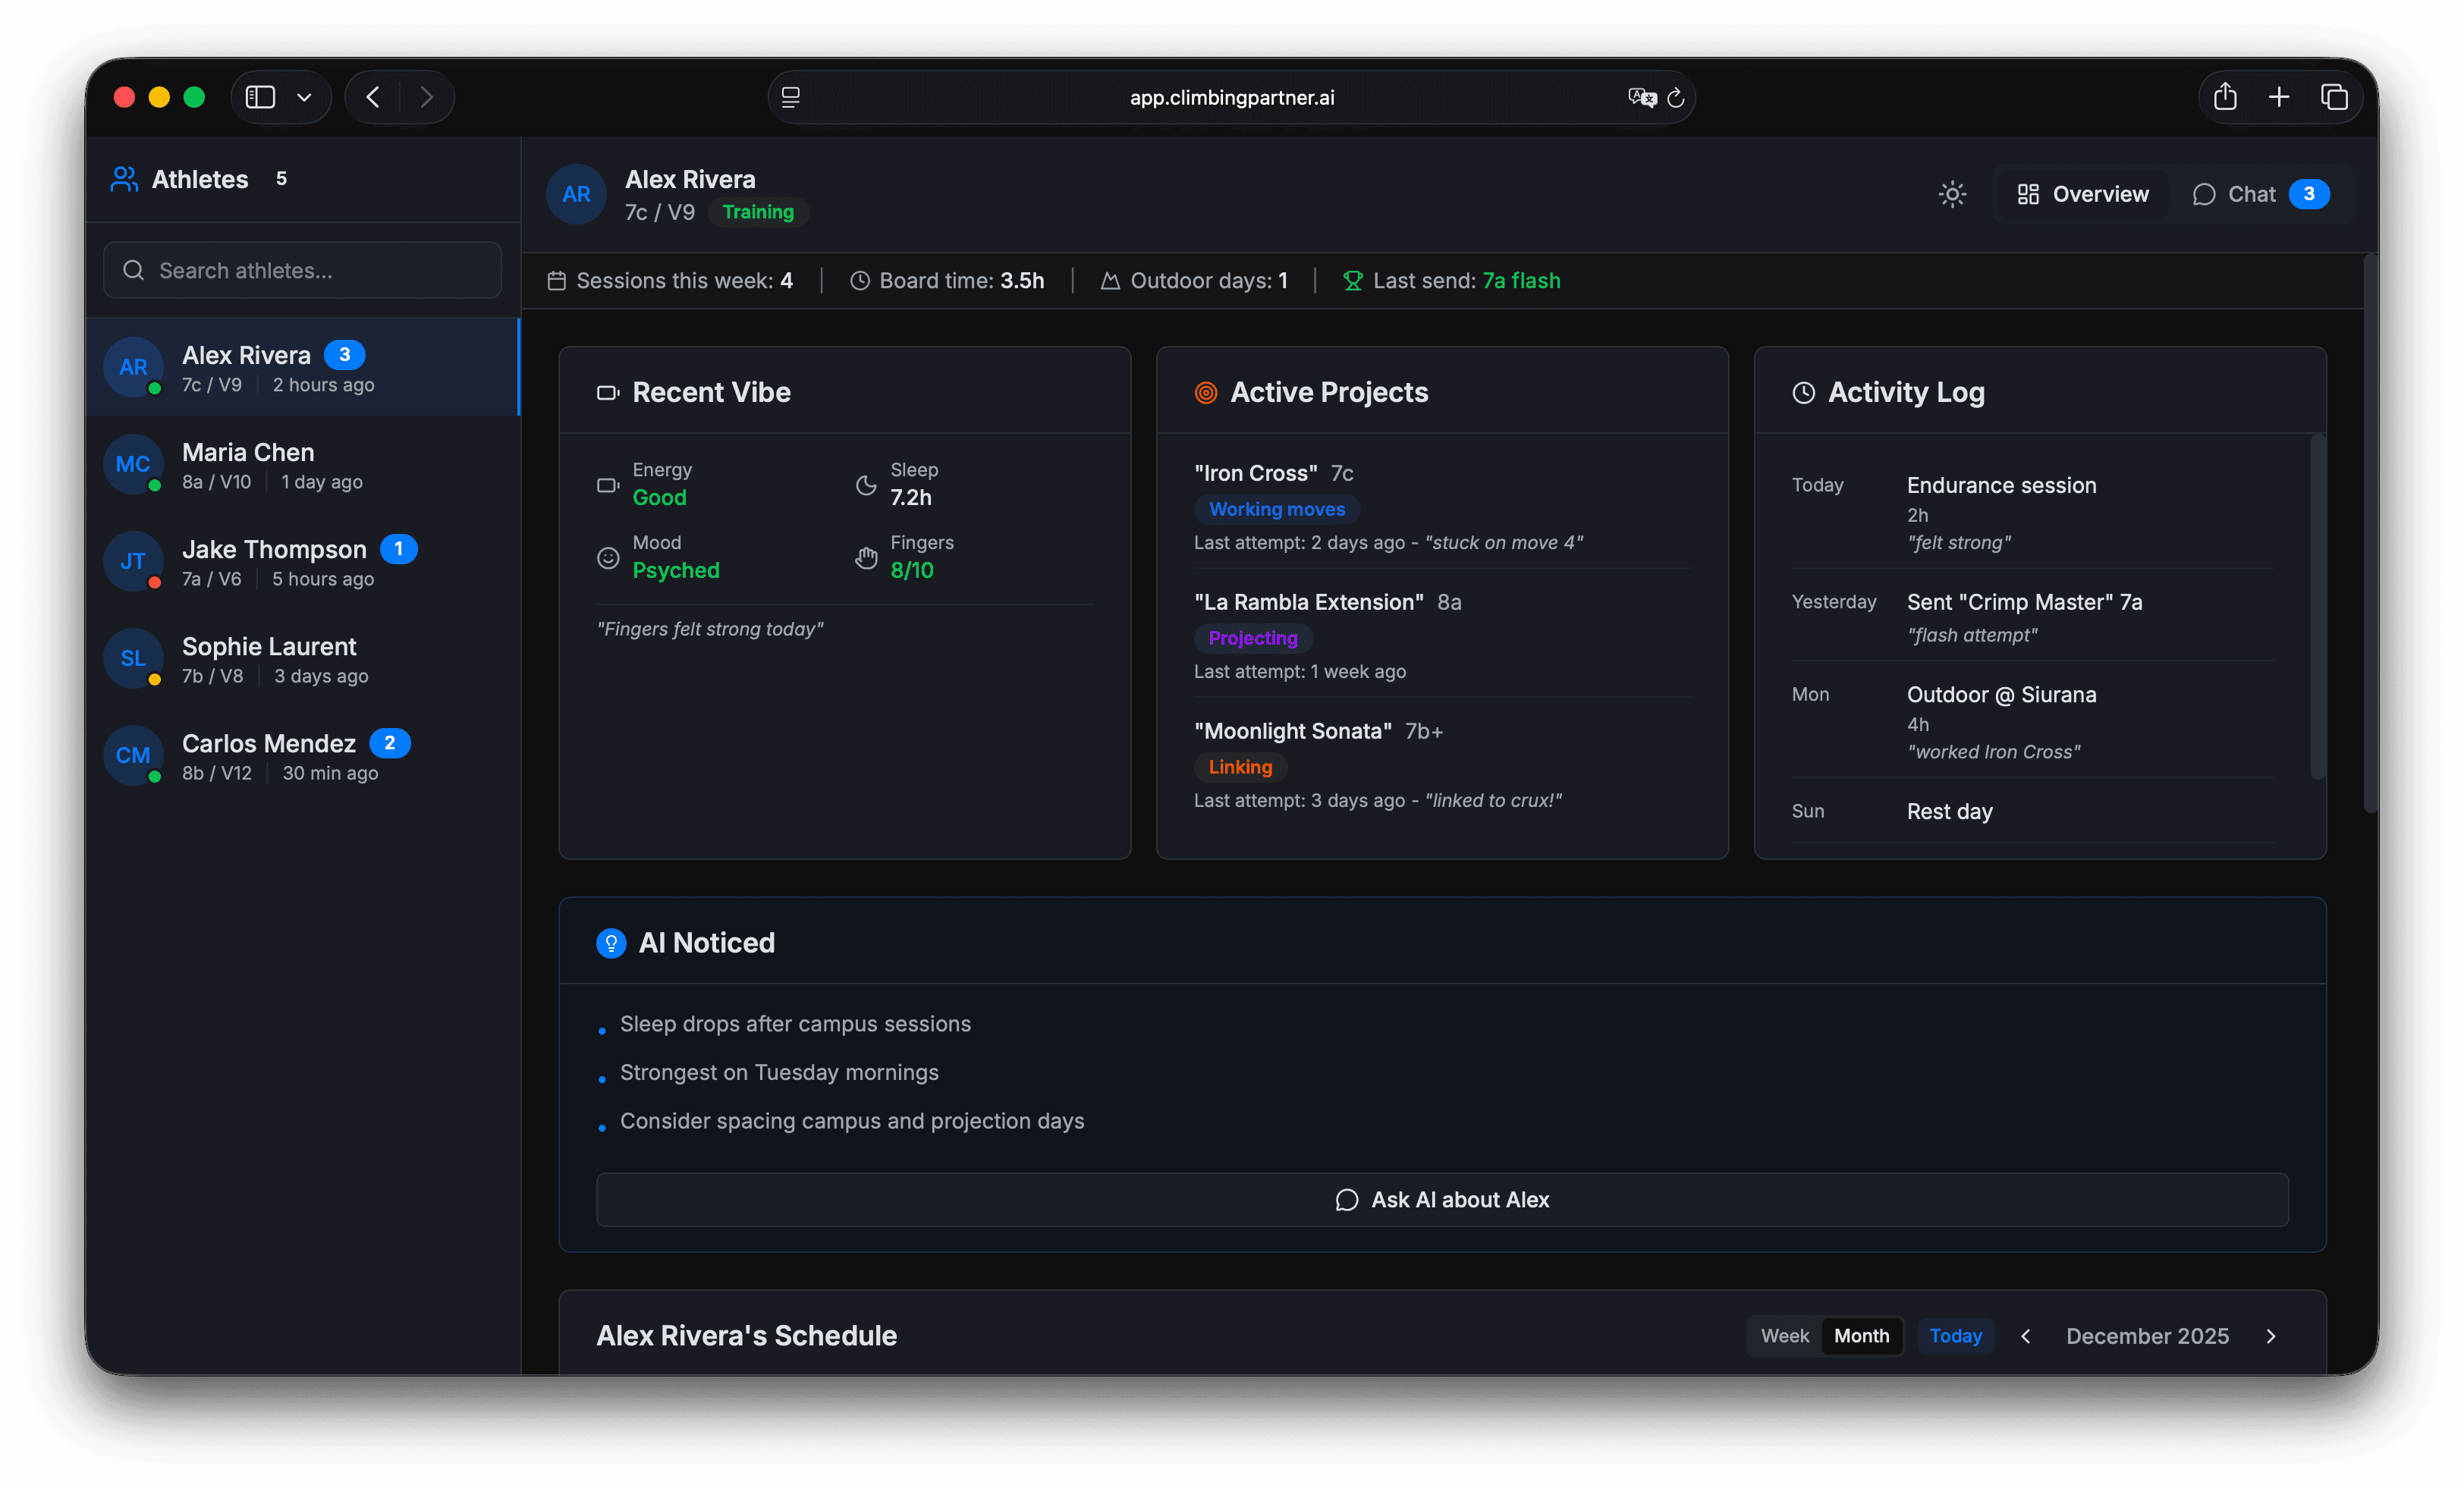Click the Recent Vibe camera icon
The image size is (2464, 1488).
[607, 393]
